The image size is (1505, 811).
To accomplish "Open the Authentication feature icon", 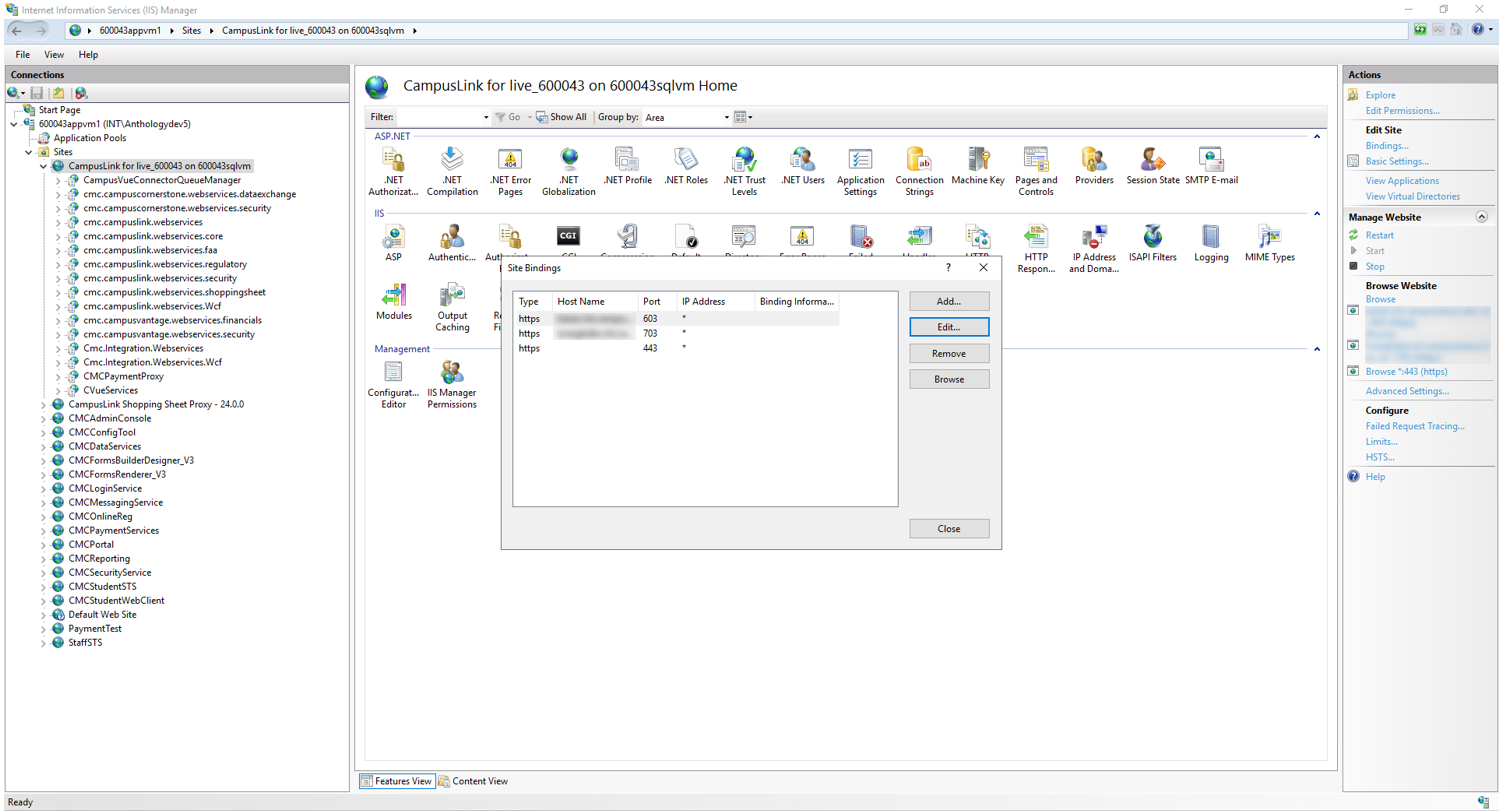I will pos(452,243).
